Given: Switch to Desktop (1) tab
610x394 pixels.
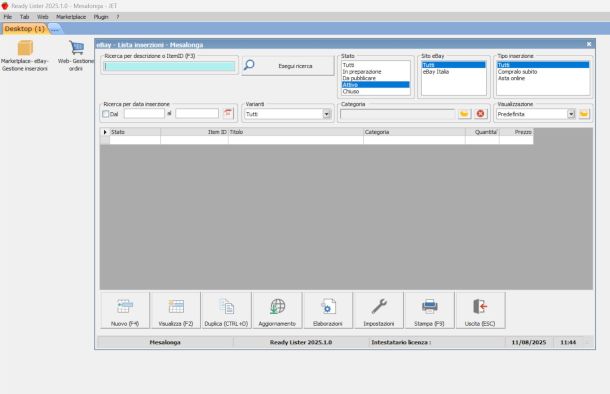Looking at the screenshot, I should point(25,29).
